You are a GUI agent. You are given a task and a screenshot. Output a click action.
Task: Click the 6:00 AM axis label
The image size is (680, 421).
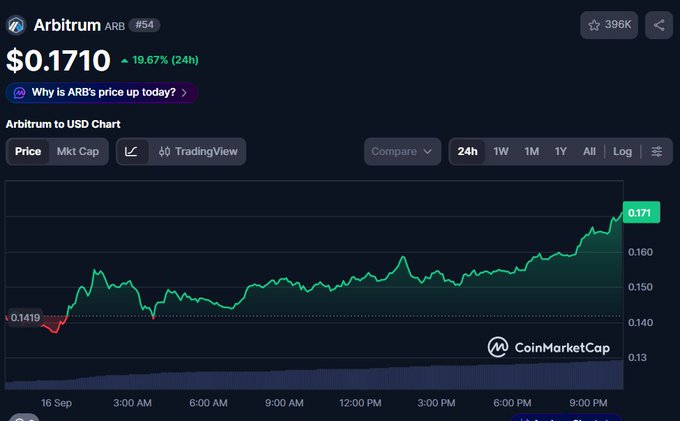(208, 403)
